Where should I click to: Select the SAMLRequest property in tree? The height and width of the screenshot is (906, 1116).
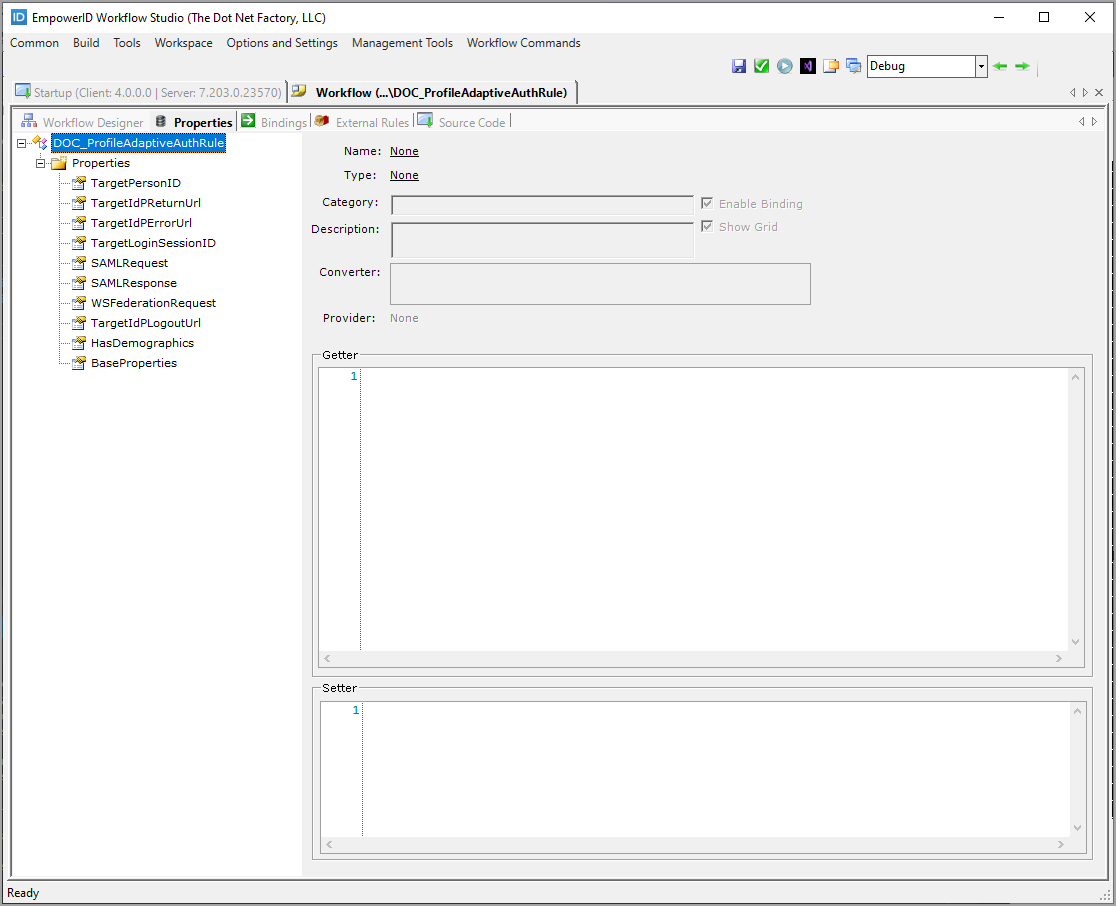click(129, 263)
